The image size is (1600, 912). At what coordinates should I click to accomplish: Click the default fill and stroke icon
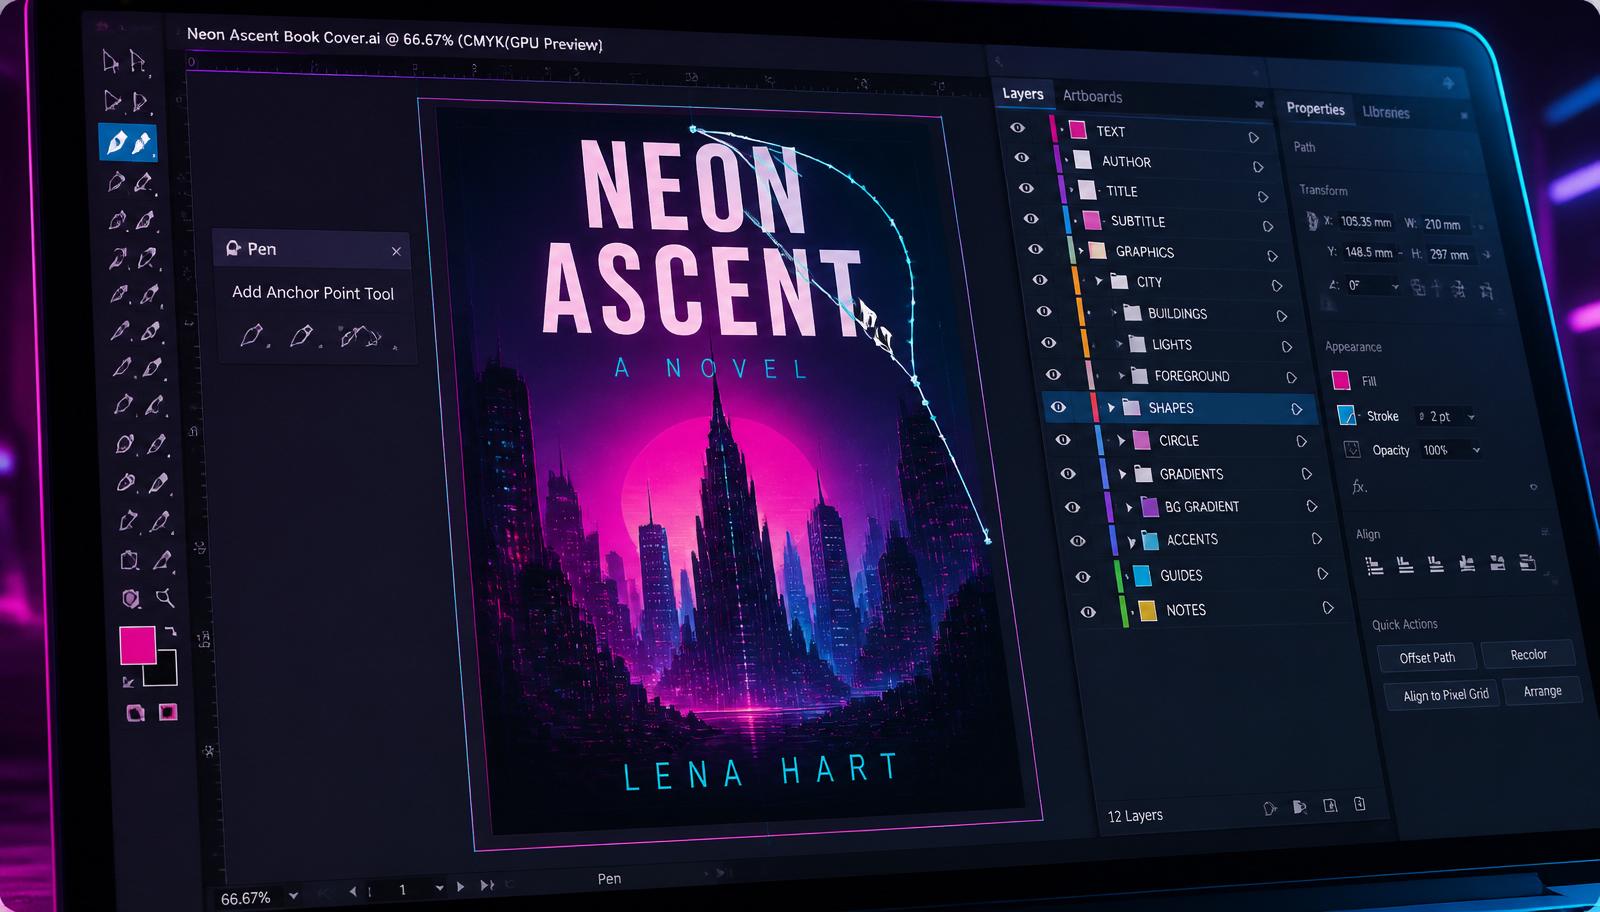pos(128,682)
